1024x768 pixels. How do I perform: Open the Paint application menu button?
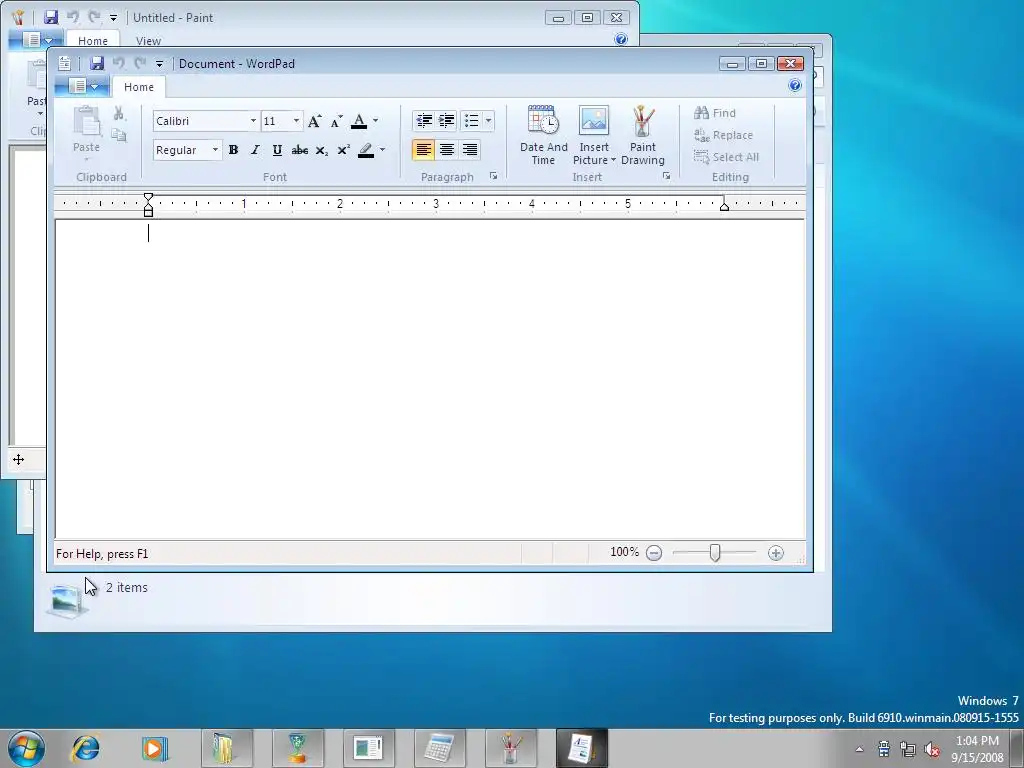pyautogui.click(x=36, y=40)
